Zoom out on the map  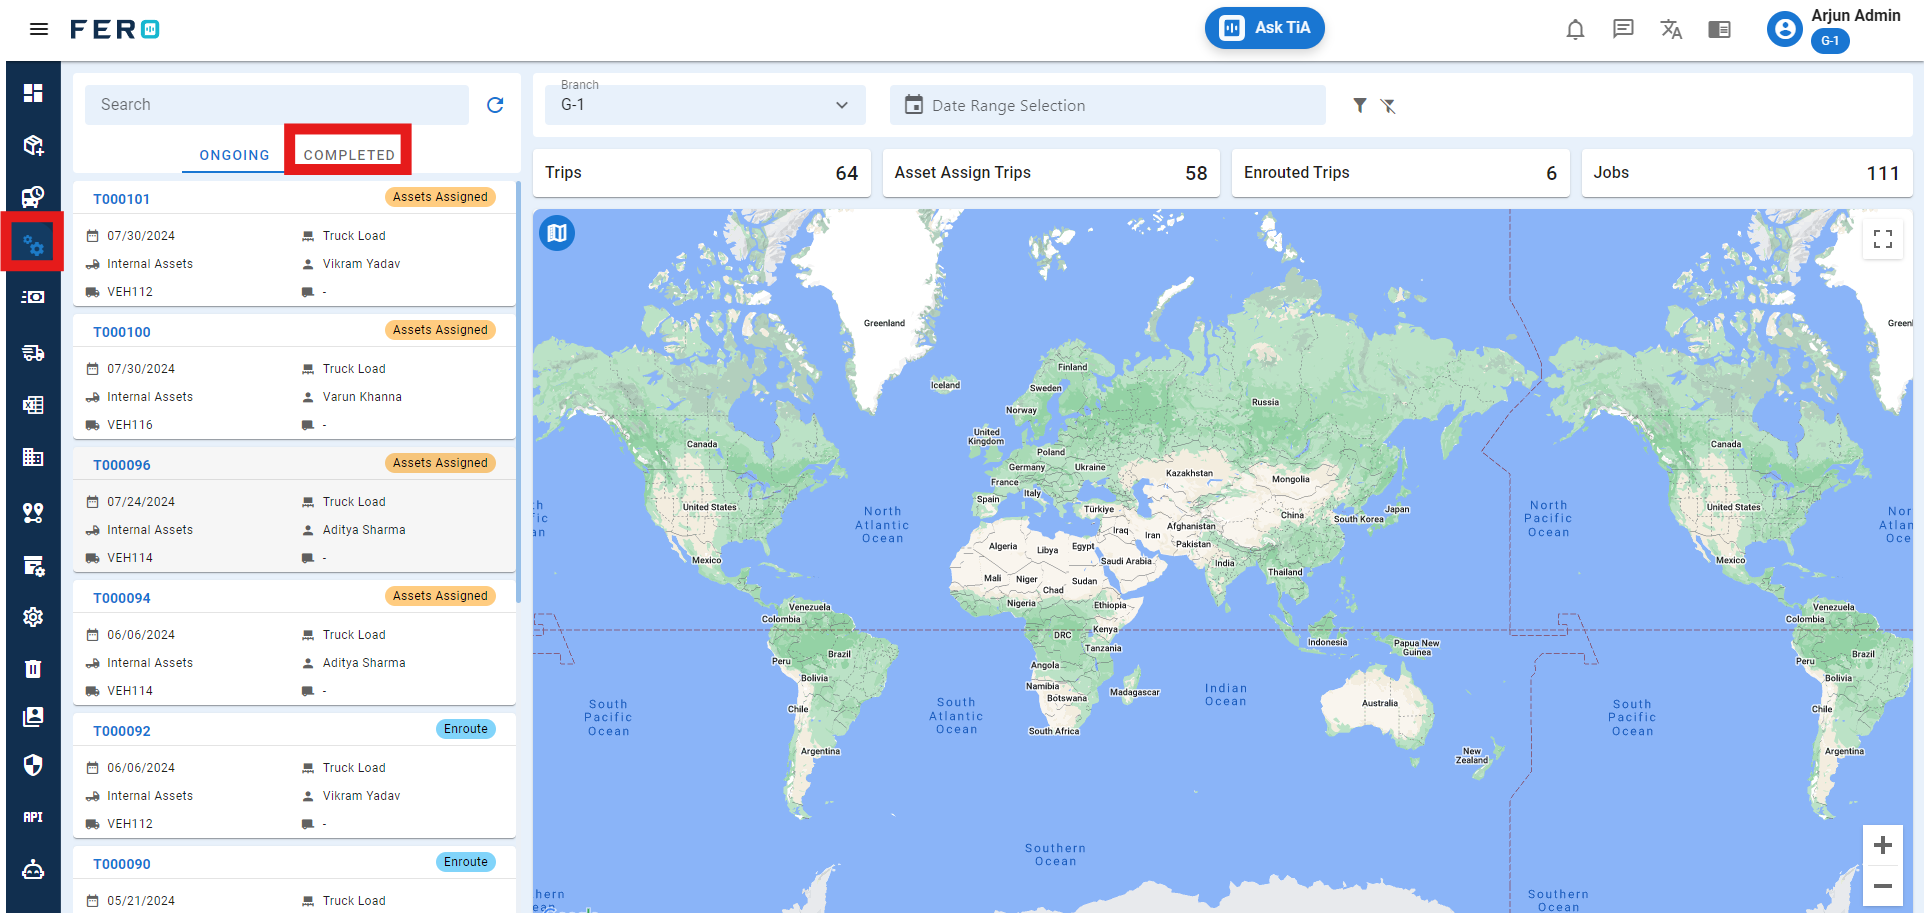(x=1882, y=886)
